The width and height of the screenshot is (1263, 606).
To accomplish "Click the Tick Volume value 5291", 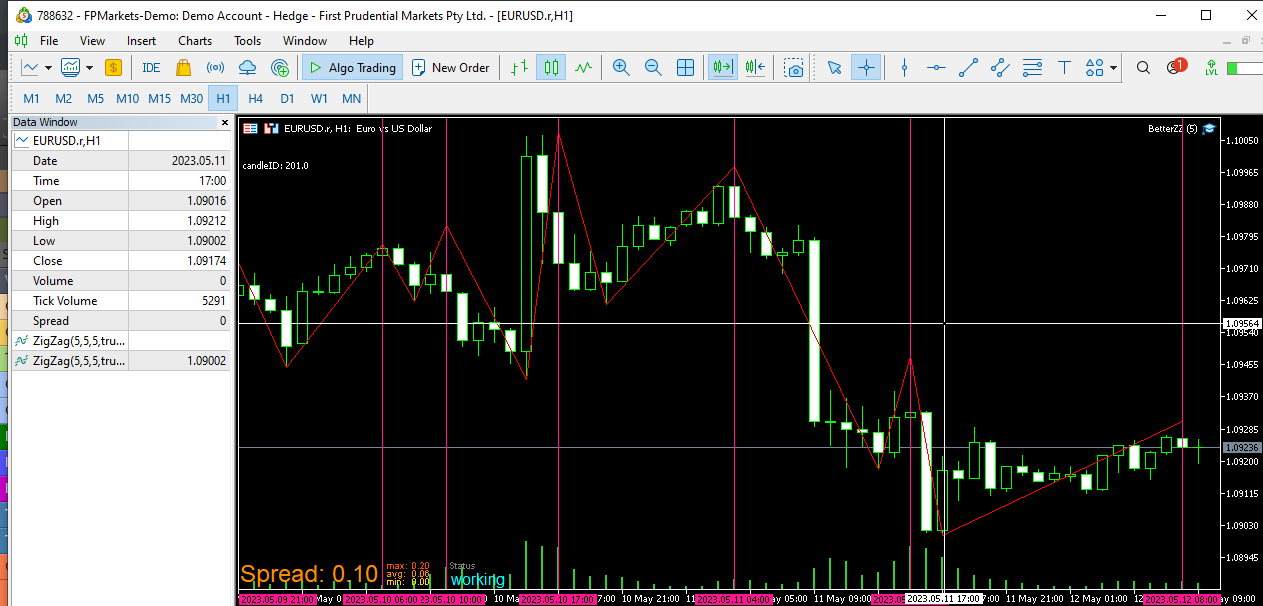I will (x=214, y=301).
